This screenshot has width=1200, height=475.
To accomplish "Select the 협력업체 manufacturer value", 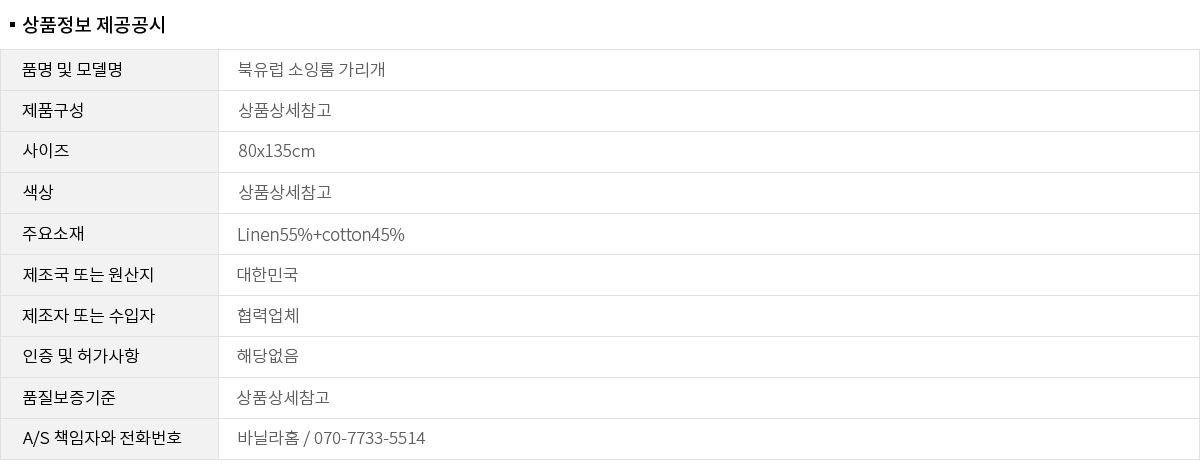I will 268,316.
